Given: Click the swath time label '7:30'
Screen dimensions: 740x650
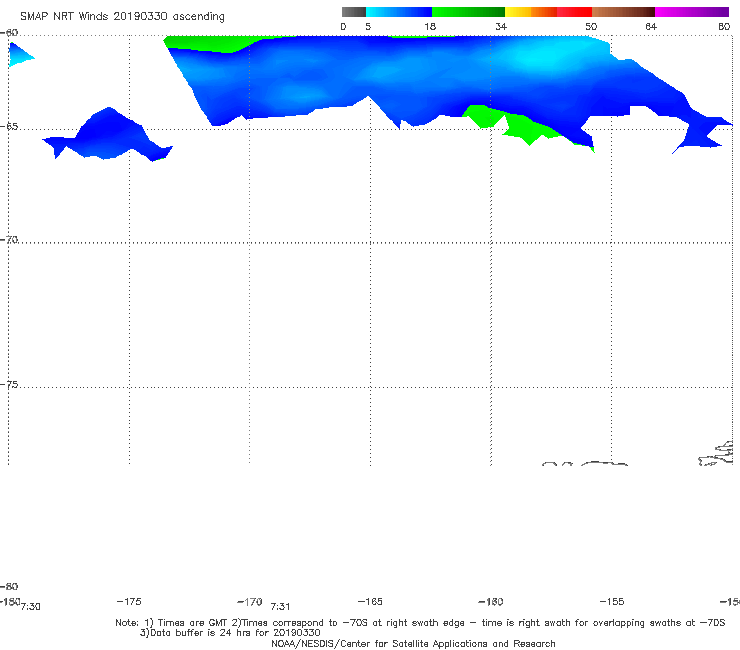Looking at the screenshot, I should tap(31, 607).
